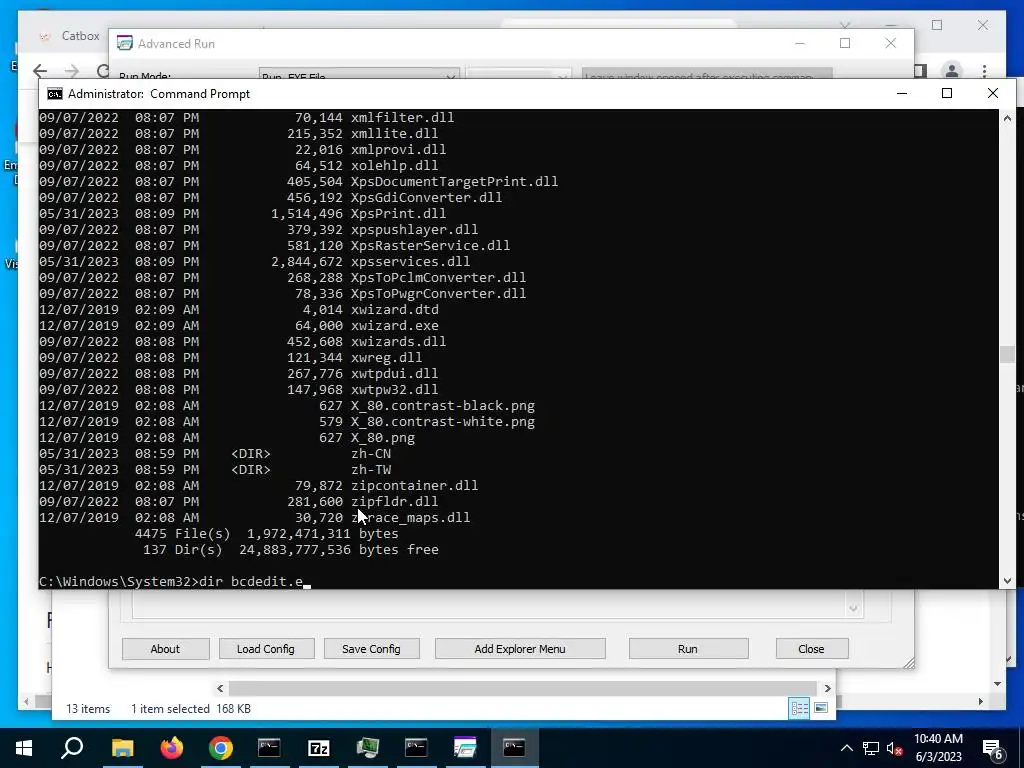
Task: Click the Add Explorer Menu button
Action: coord(520,648)
